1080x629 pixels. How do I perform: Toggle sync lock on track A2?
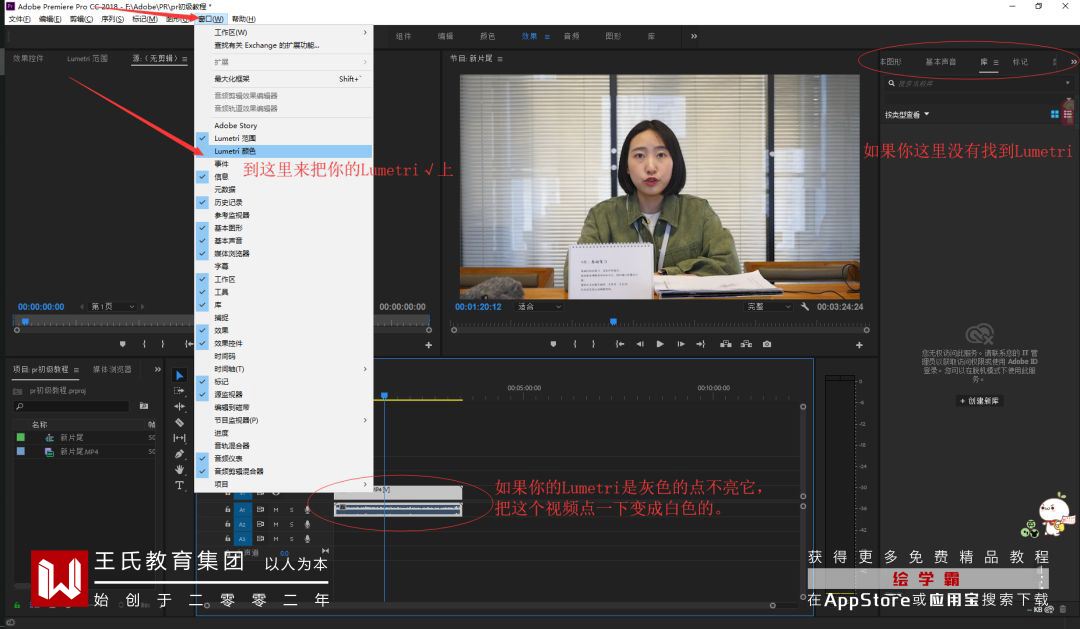[x=260, y=524]
